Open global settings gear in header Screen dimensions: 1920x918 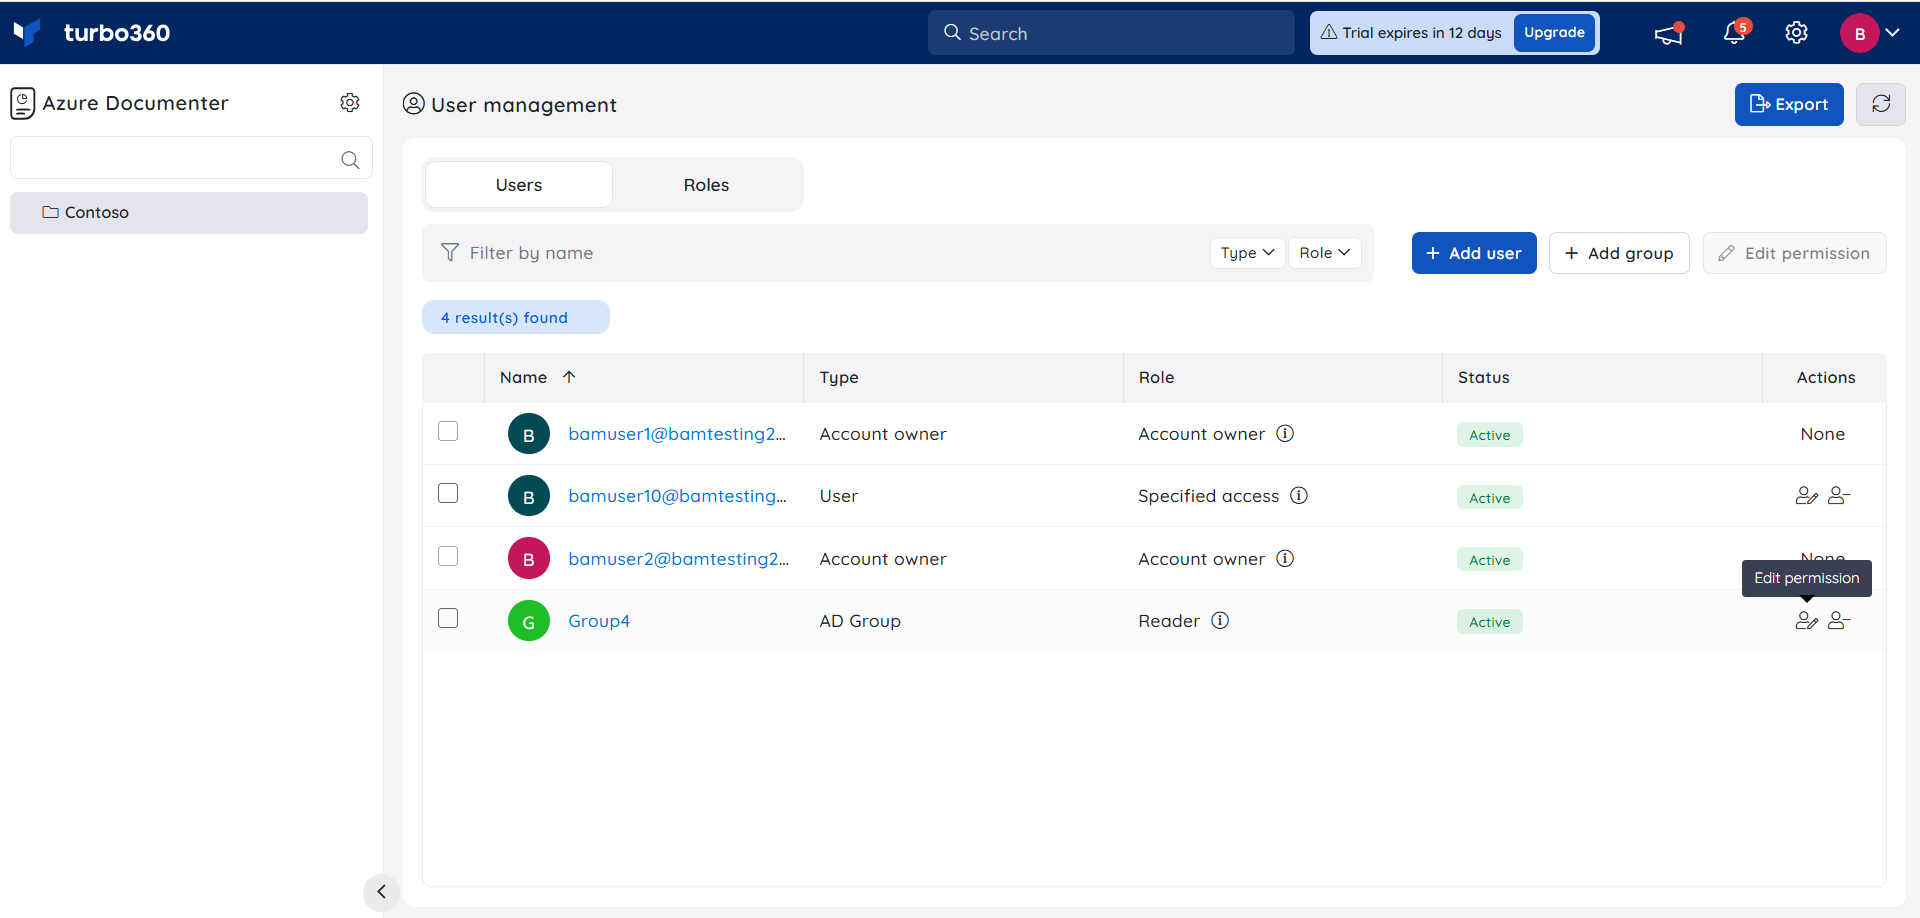click(x=1796, y=33)
